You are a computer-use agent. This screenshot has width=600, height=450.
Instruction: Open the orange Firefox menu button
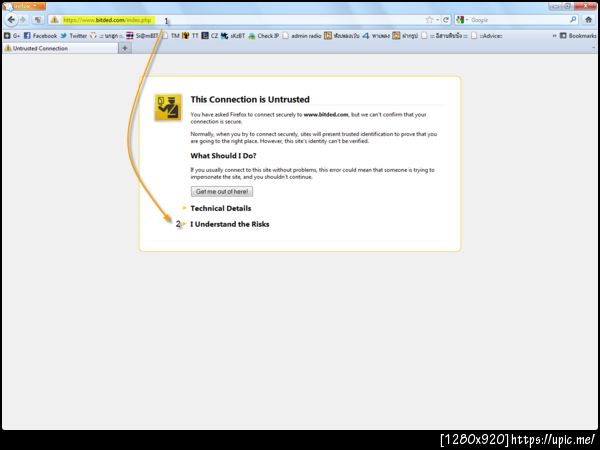pos(24,6)
